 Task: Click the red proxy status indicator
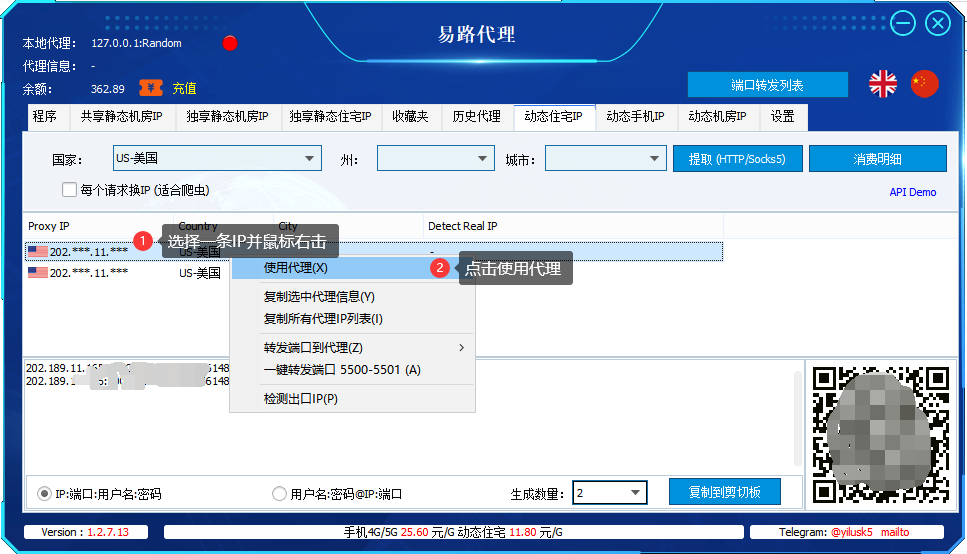230,43
